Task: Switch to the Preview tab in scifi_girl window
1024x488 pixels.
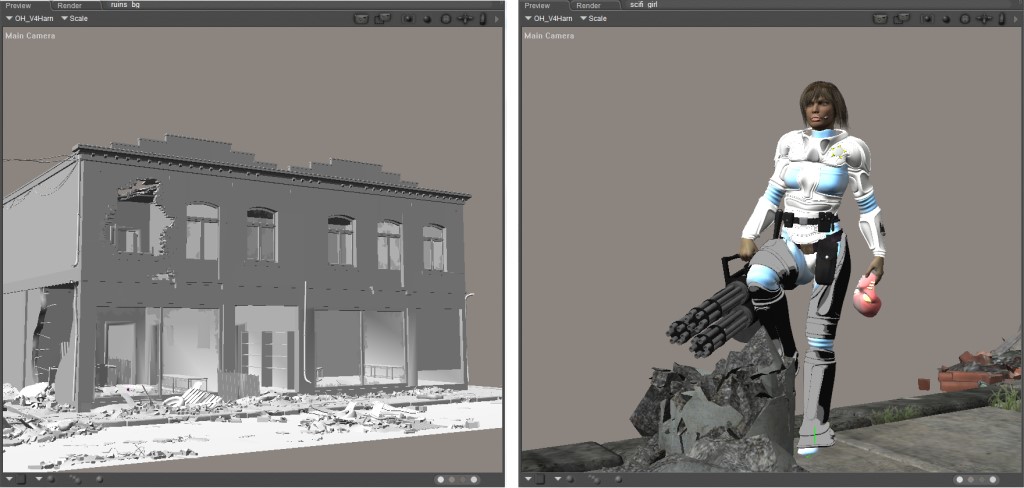Action: point(537,5)
